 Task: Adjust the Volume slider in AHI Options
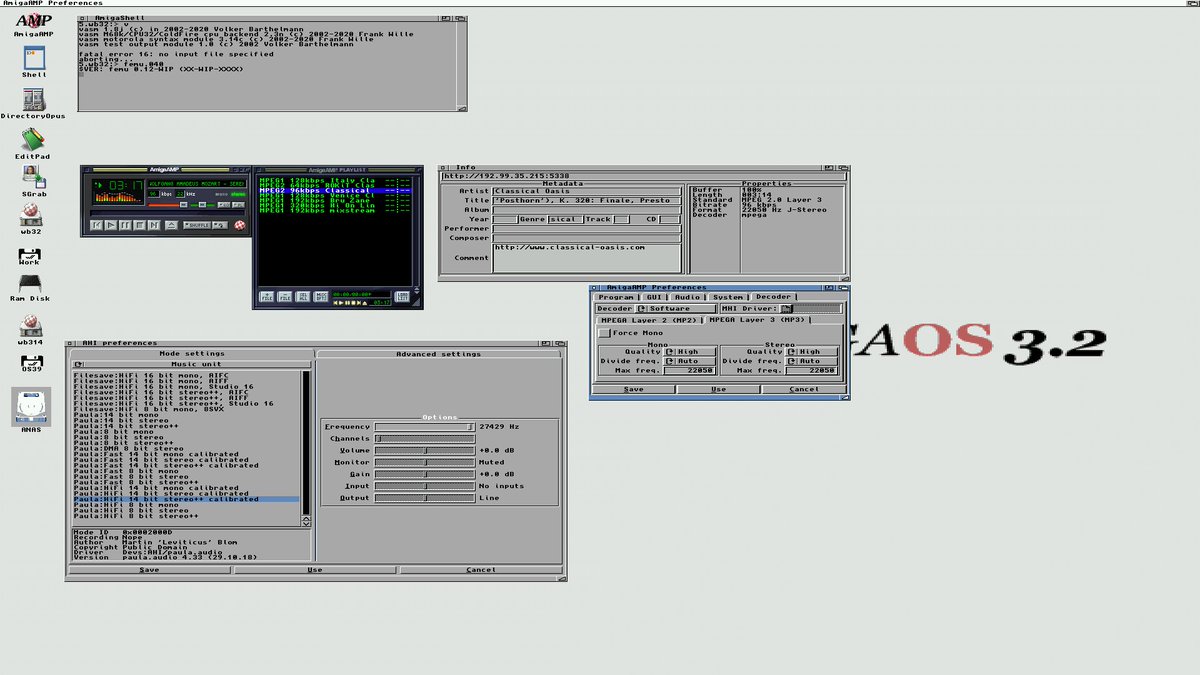(x=424, y=450)
